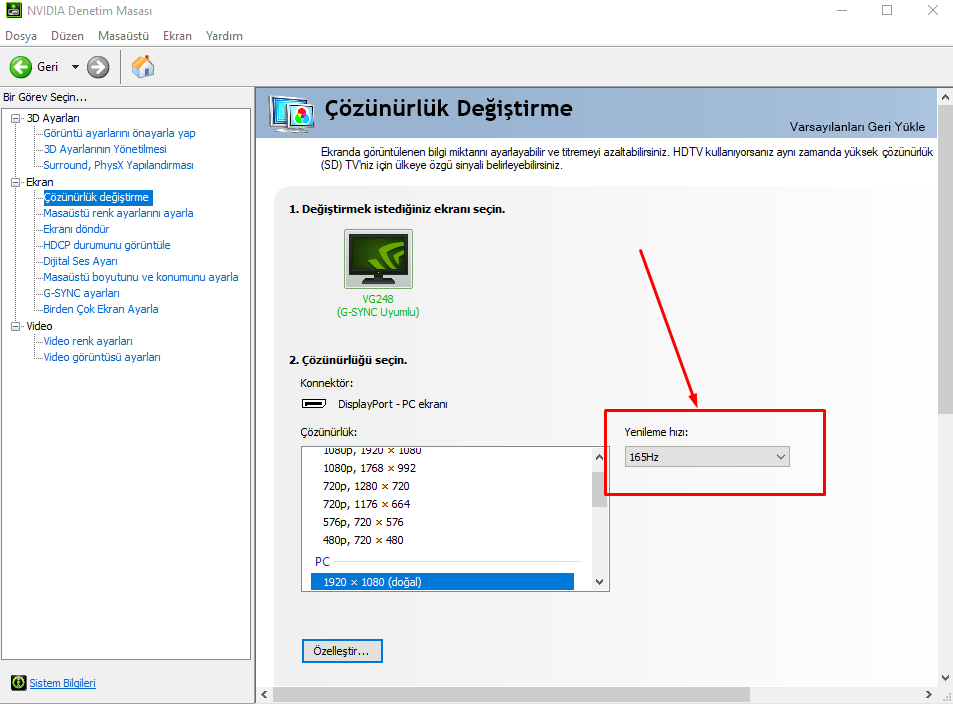953x705 pixels.
Task: Open the Dosya menu
Action: coord(21,36)
